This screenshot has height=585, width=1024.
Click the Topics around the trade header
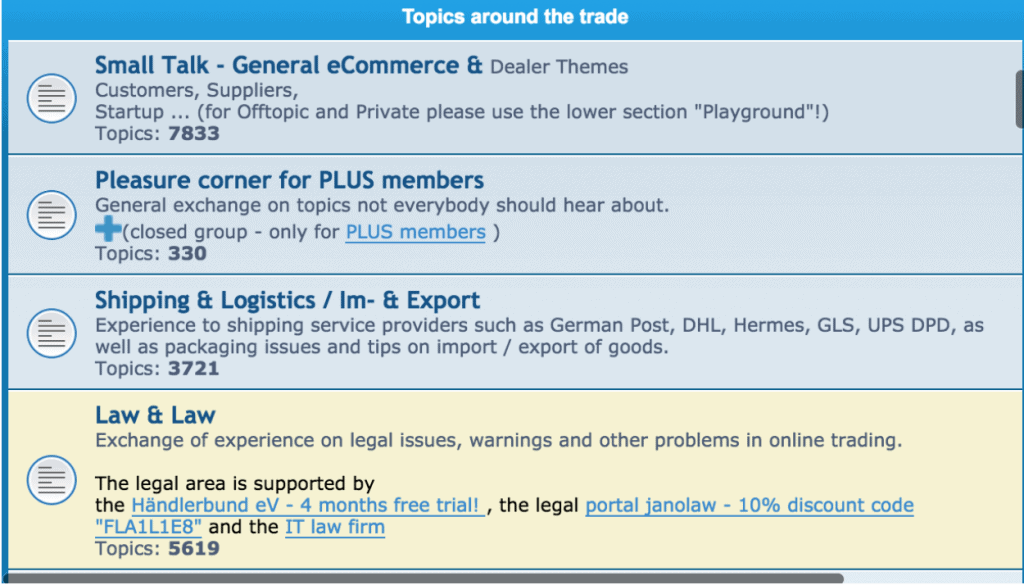[x=515, y=17]
